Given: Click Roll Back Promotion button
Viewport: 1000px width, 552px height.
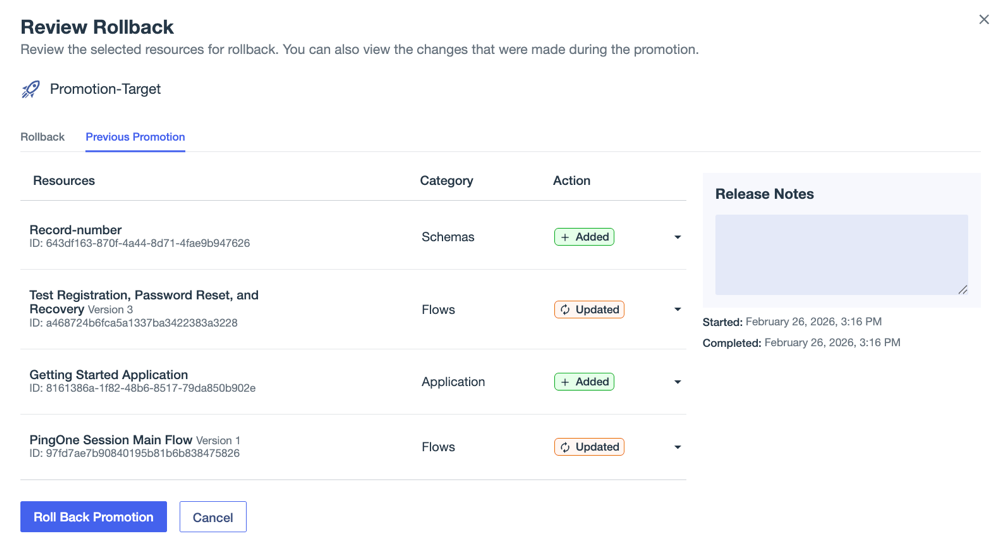Looking at the screenshot, I should point(94,517).
